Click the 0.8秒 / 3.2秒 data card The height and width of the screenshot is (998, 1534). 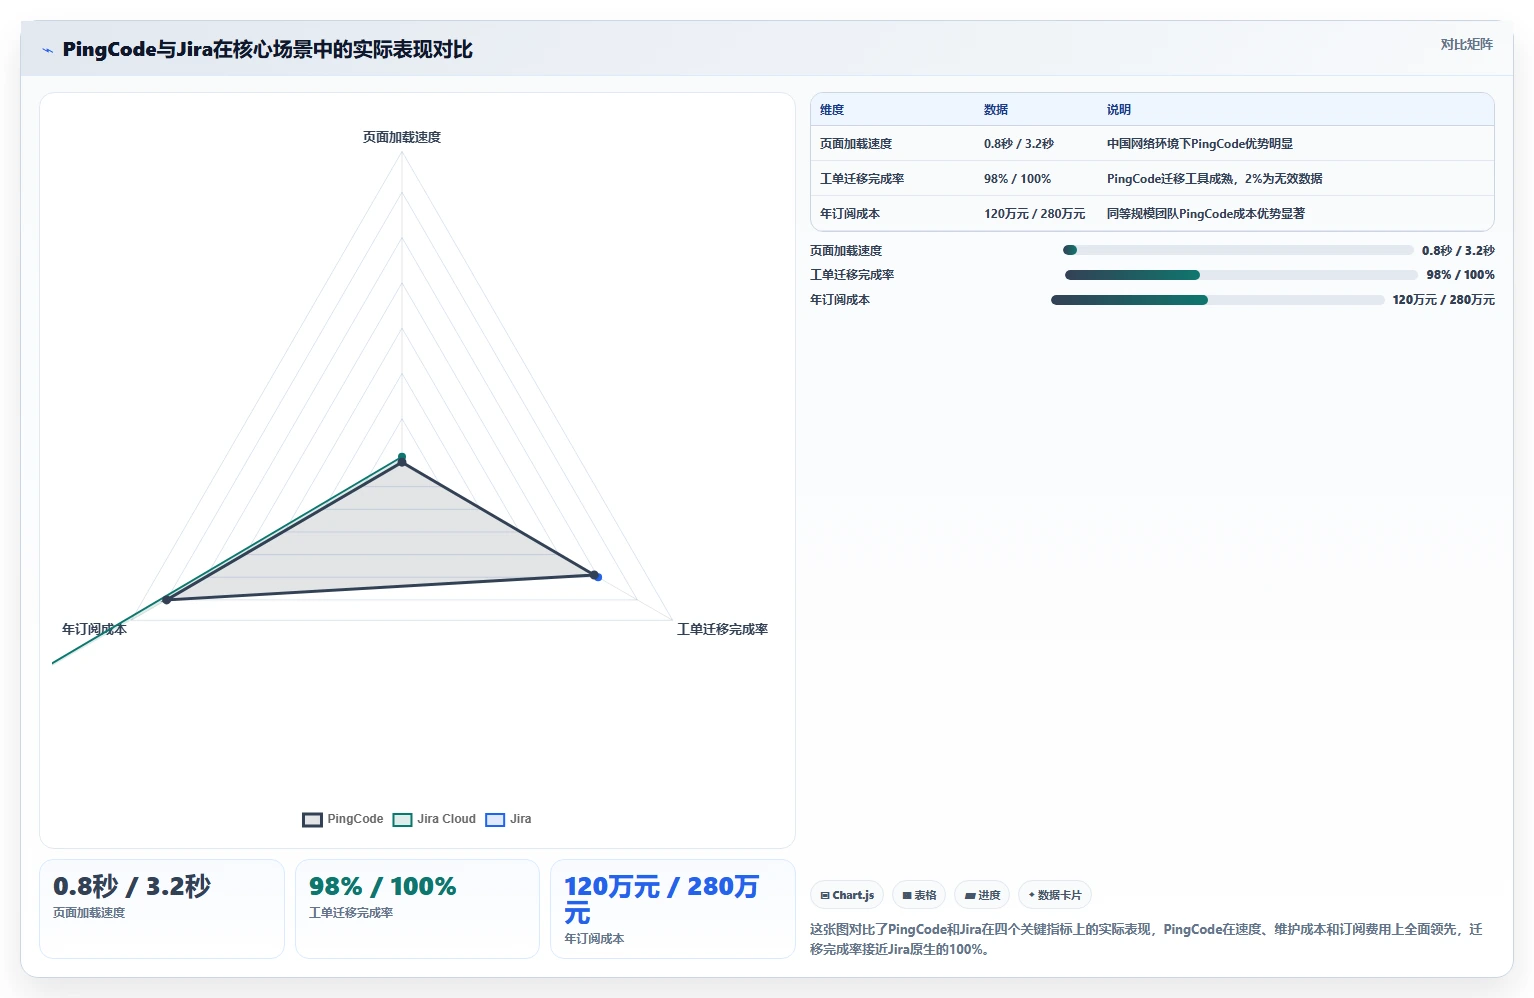point(162,908)
